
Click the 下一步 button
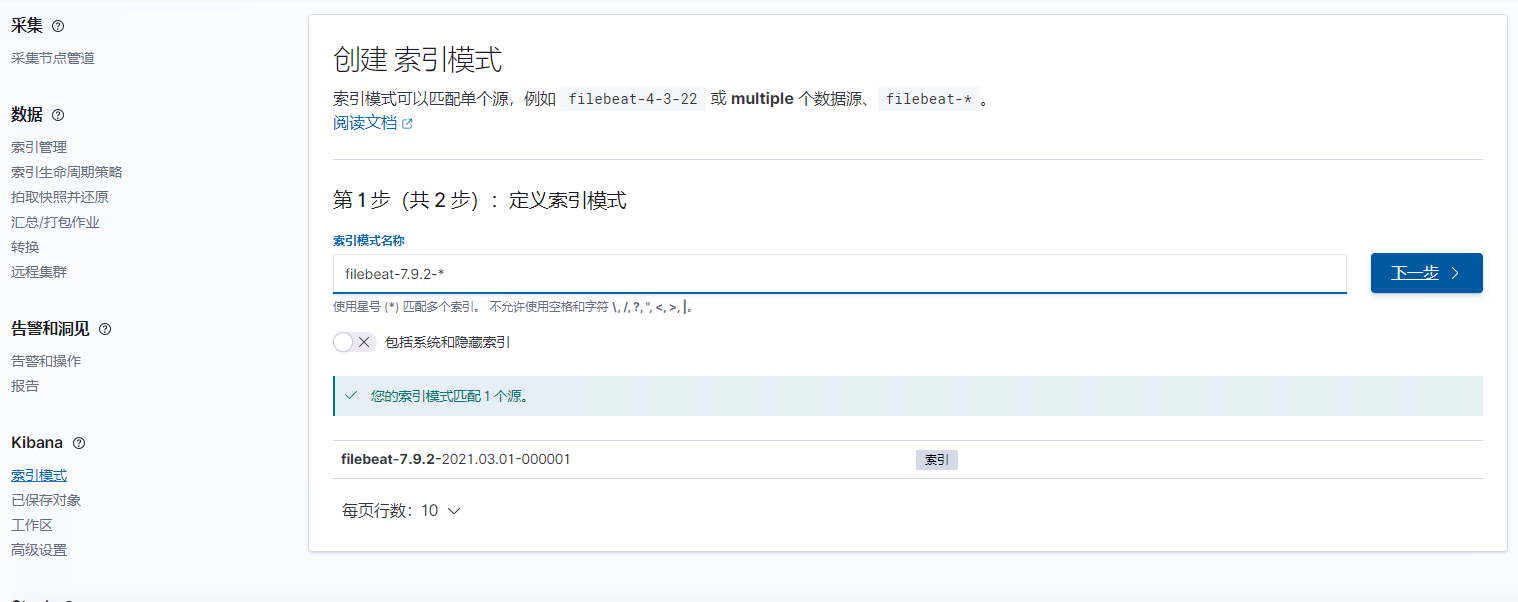pos(1426,273)
